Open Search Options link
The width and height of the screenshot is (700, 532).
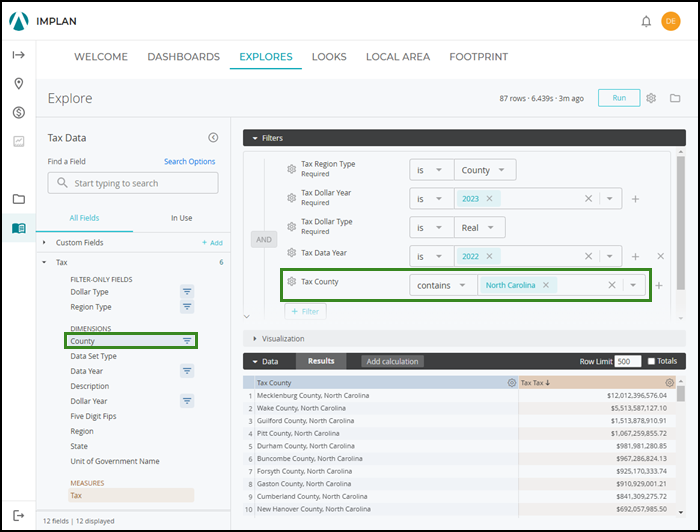[x=189, y=161]
